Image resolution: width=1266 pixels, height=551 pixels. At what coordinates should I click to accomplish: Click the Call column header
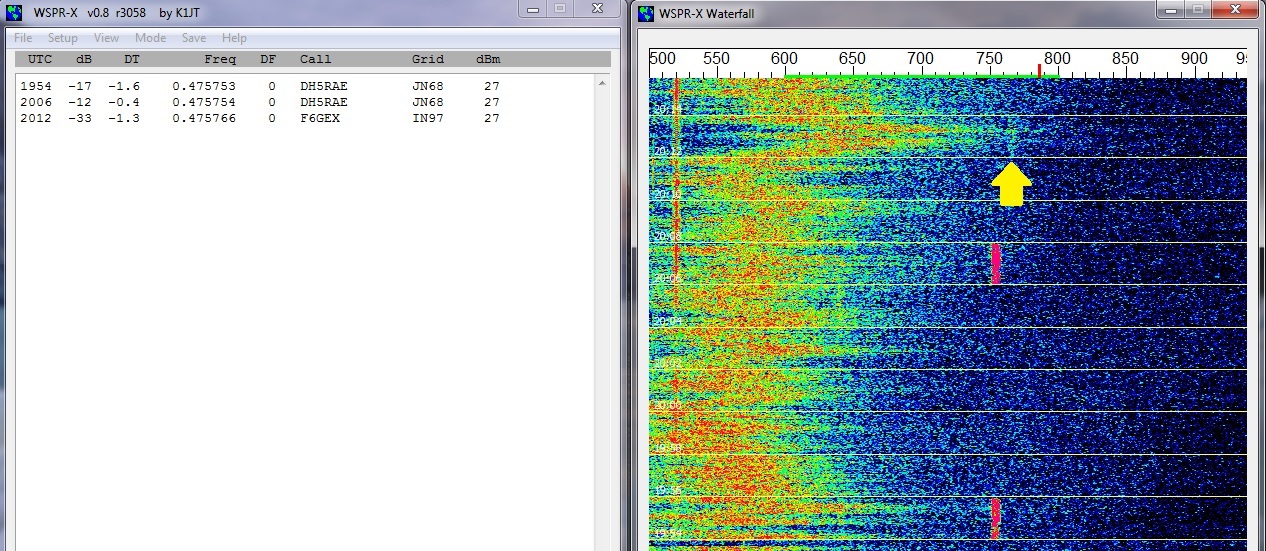(x=315, y=59)
